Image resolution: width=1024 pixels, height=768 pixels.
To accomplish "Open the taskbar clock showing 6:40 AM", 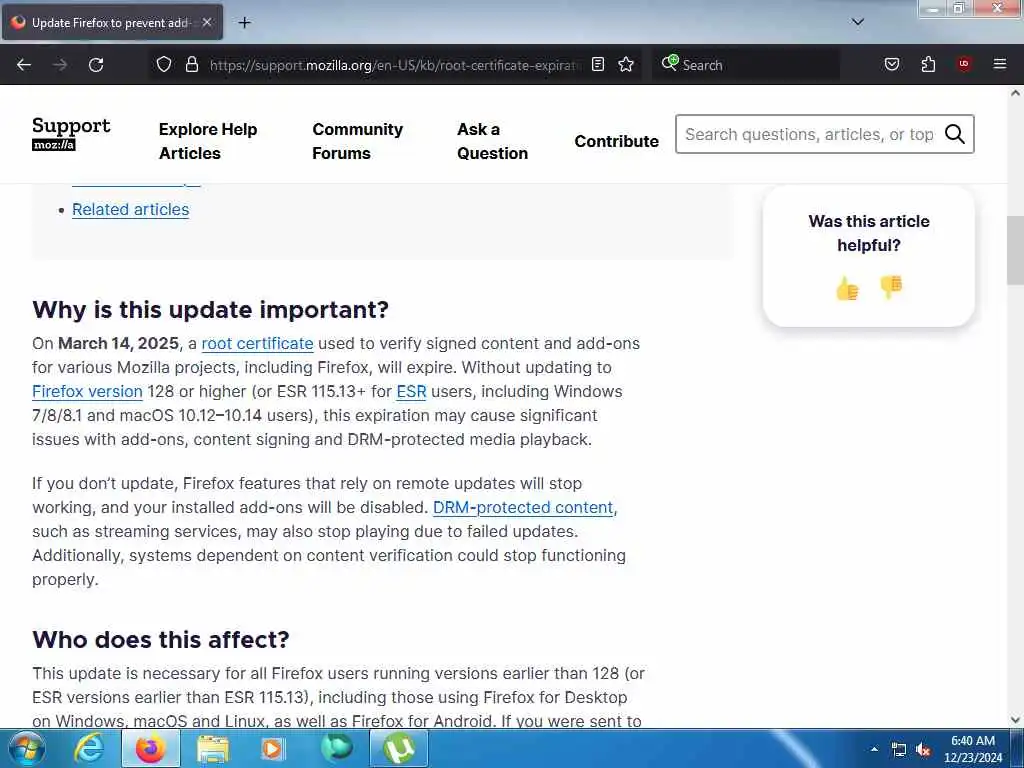I will tap(973, 749).
